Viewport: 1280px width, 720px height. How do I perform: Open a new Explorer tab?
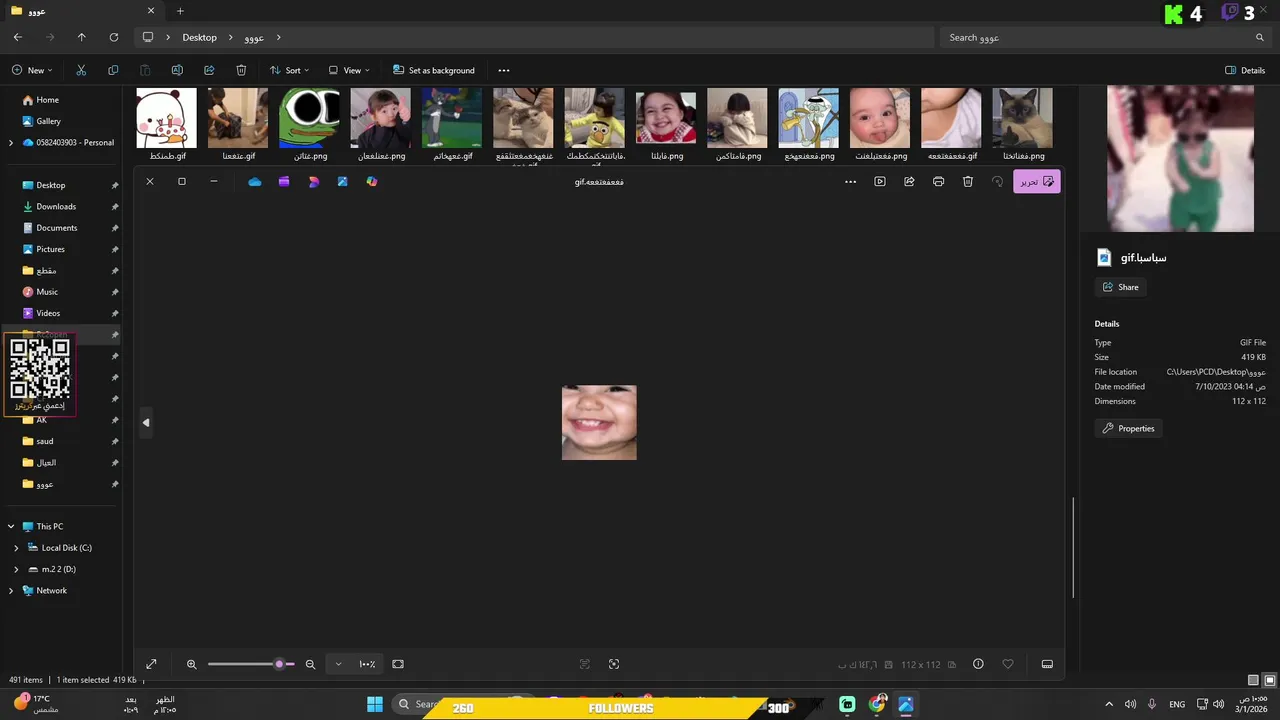(180, 11)
